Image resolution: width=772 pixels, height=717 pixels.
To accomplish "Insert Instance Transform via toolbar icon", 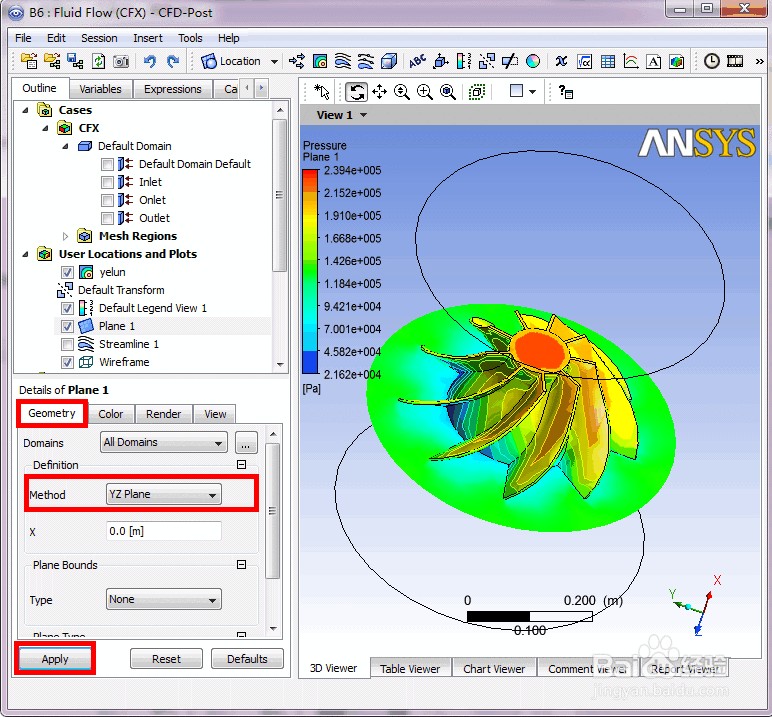I will pyautogui.click(x=486, y=61).
